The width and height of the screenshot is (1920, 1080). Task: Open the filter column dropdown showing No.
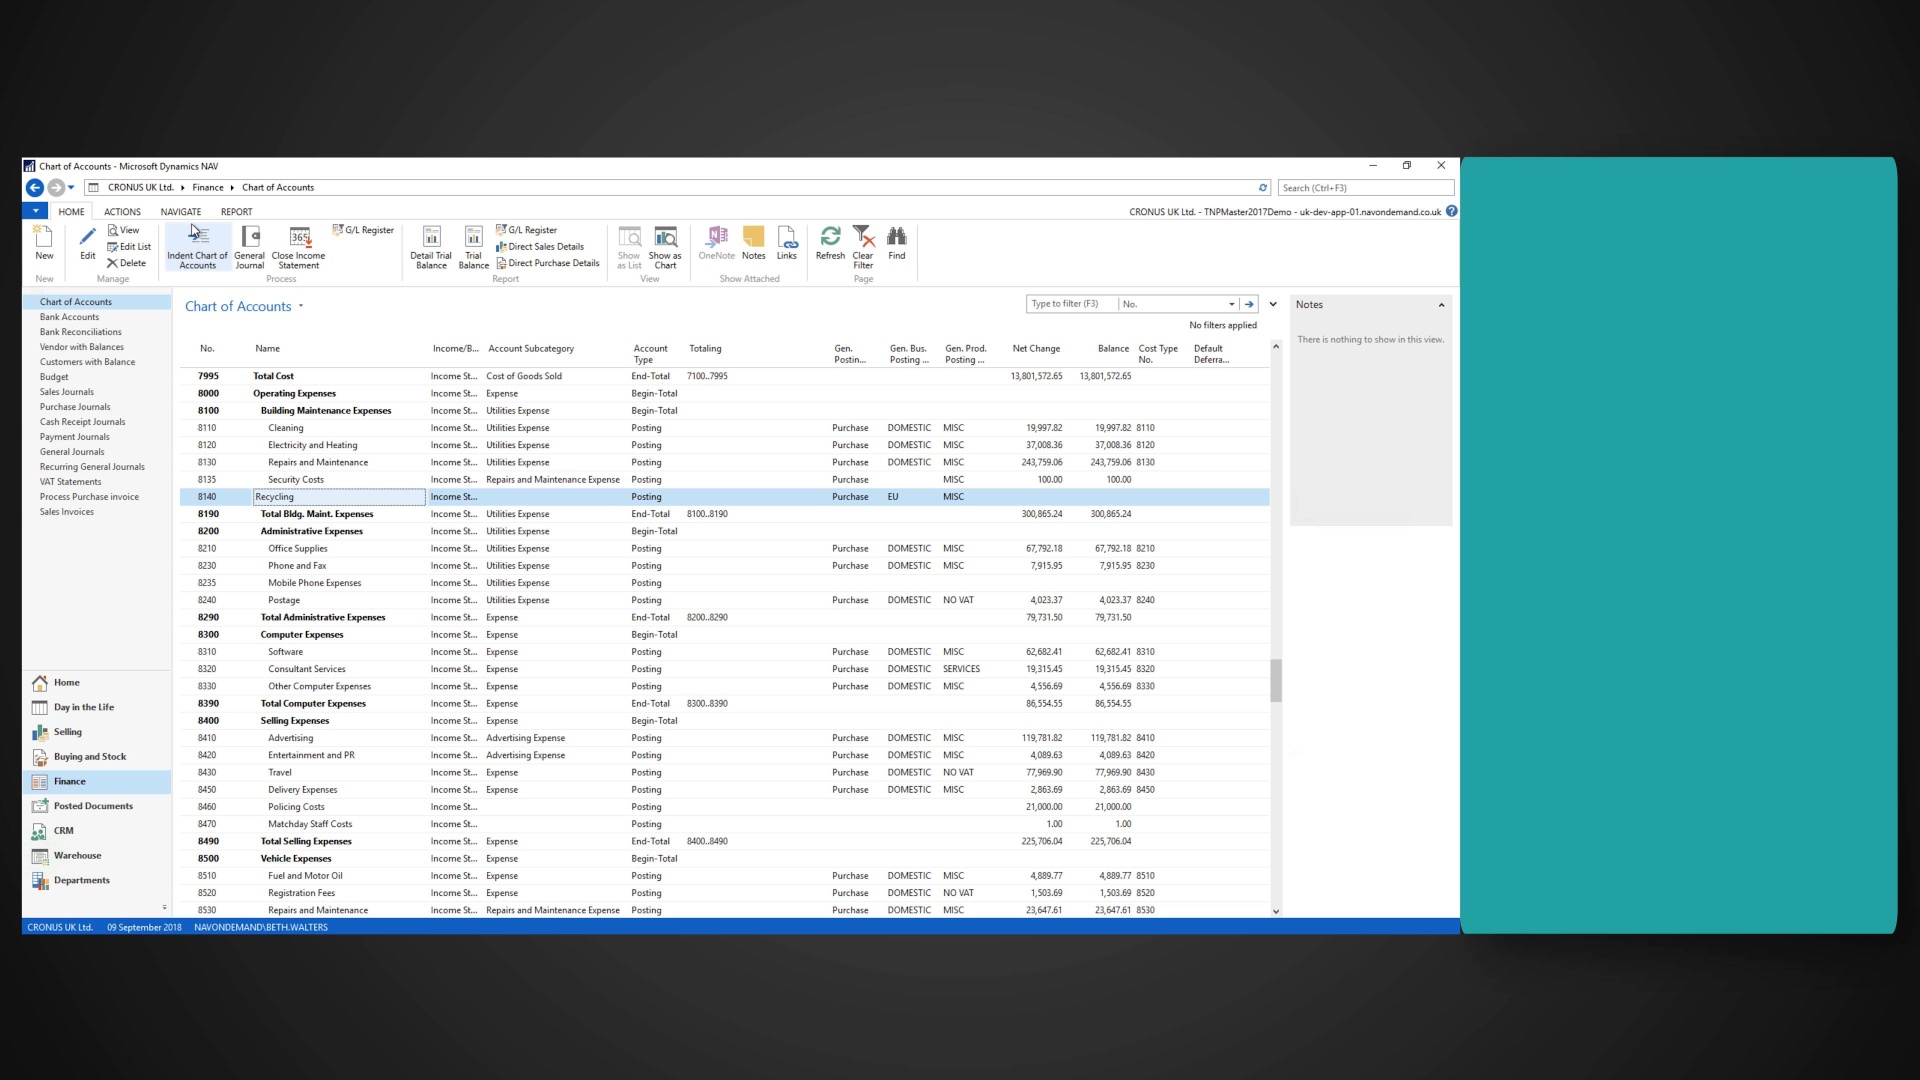click(1231, 303)
